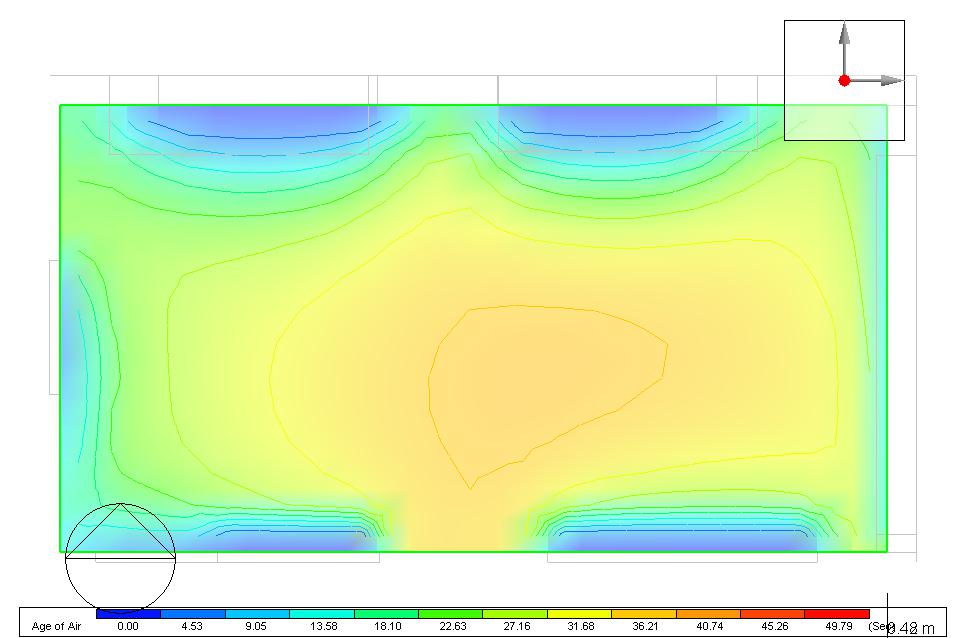
Task: Click the 18.10 legend value
Action: pyautogui.click(x=388, y=626)
